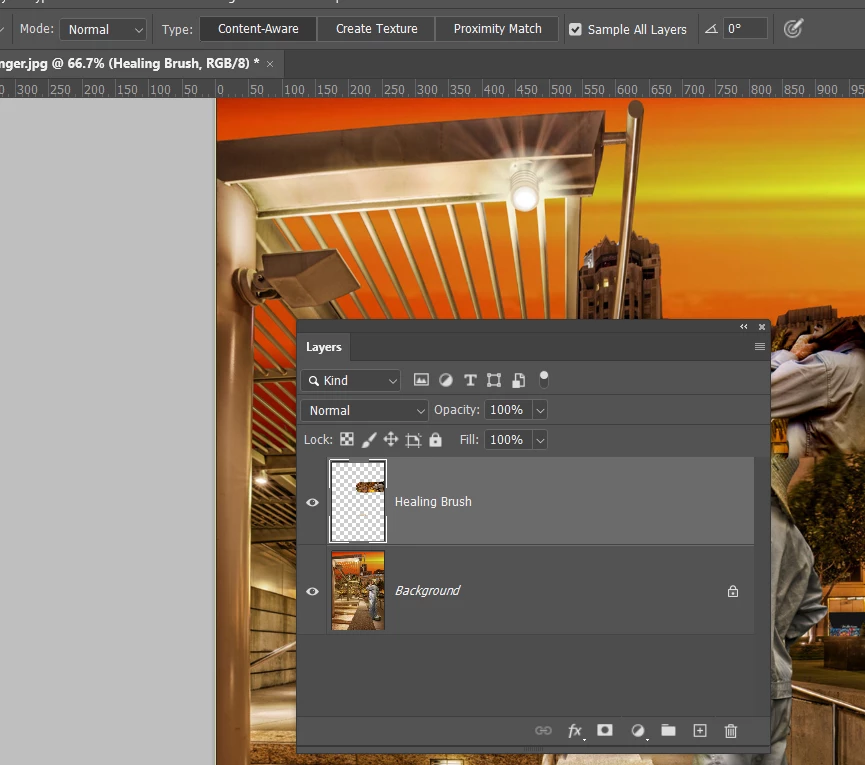Create a new layer with the plus icon
Image resolution: width=865 pixels, height=765 pixels.
tap(700, 731)
